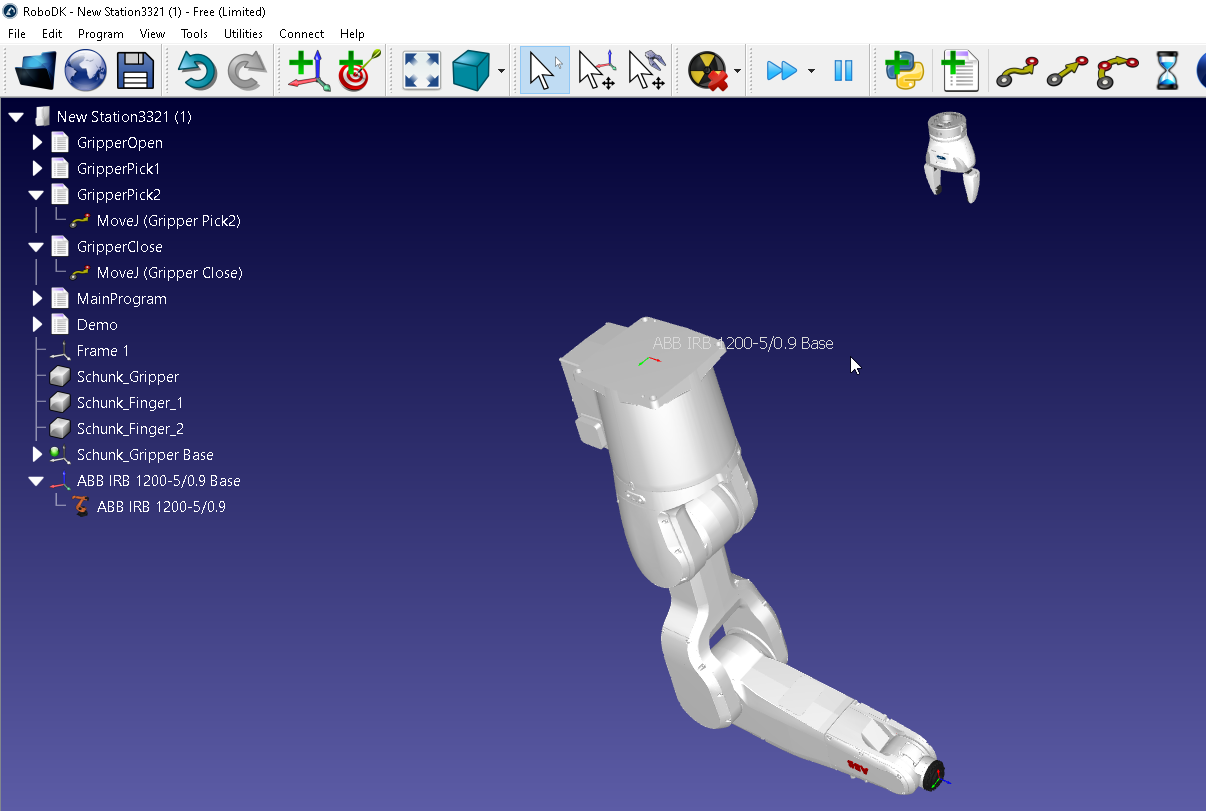Activate the select arrow tool
Screen dimensions: 1206x811
pyautogui.click(x=544, y=71)
